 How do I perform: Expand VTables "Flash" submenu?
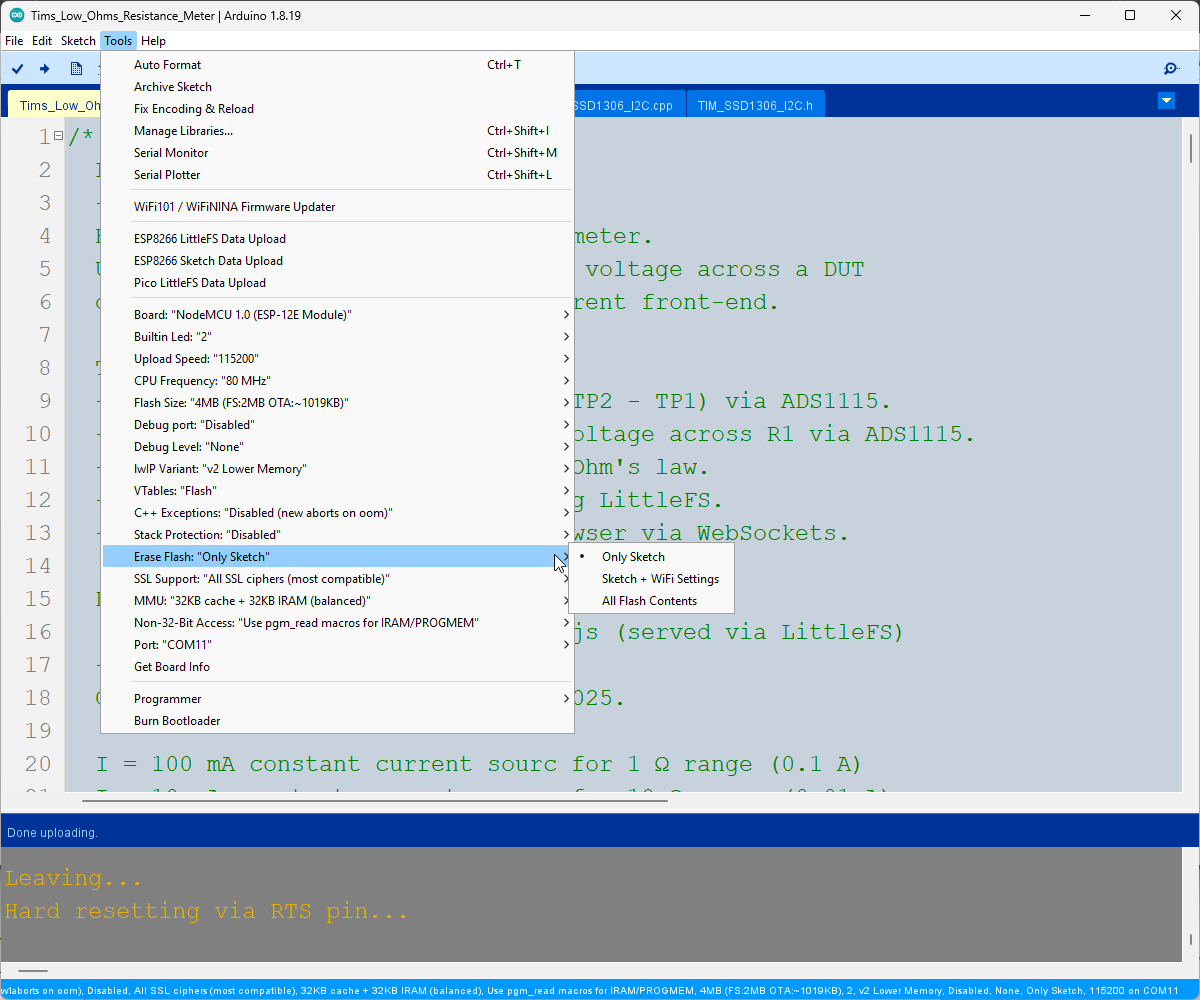(338, 491)
